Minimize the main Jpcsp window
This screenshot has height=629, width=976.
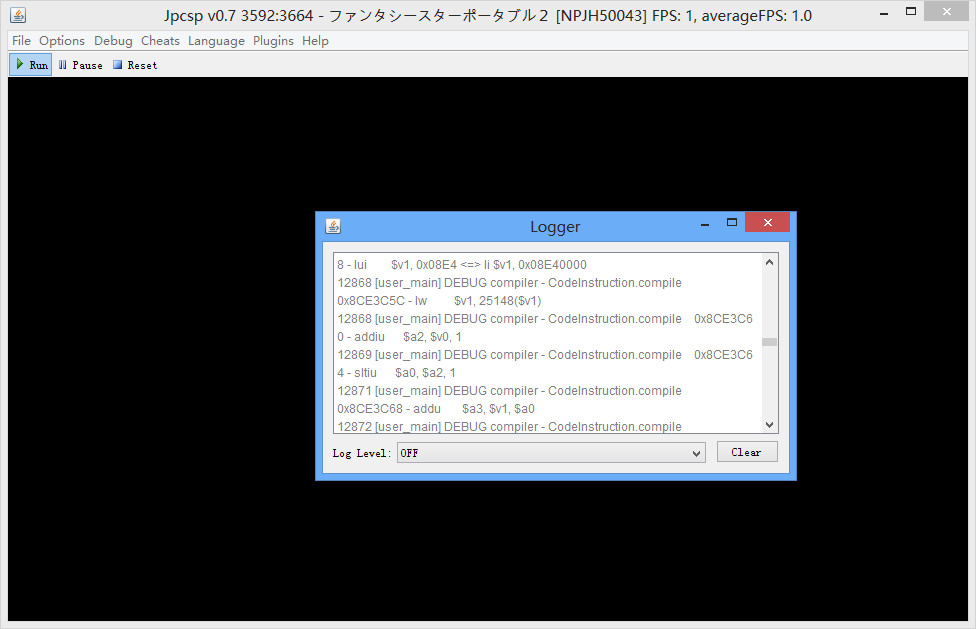pos(884,15)
